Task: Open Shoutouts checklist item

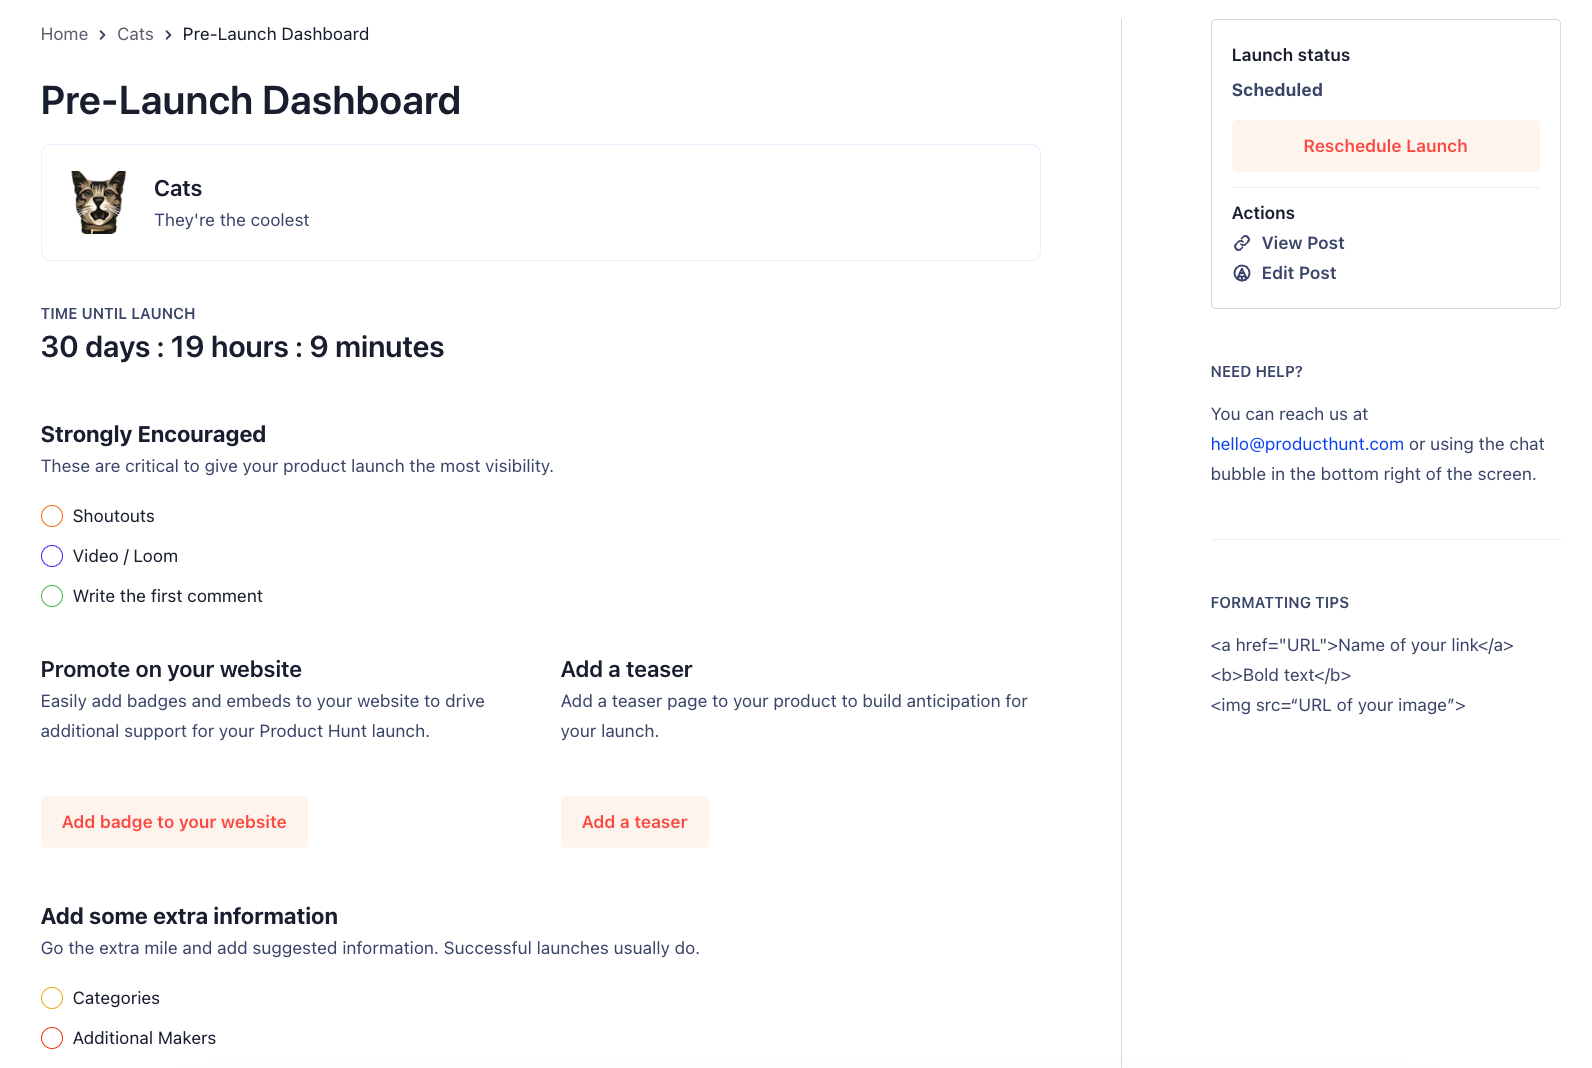Action: pyautogui.click(x=114, y=516)
